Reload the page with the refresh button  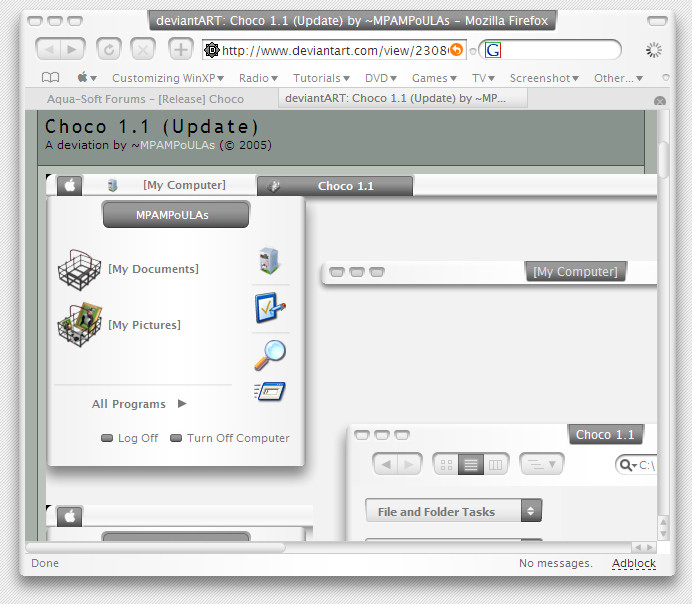(x=109, y=49)
